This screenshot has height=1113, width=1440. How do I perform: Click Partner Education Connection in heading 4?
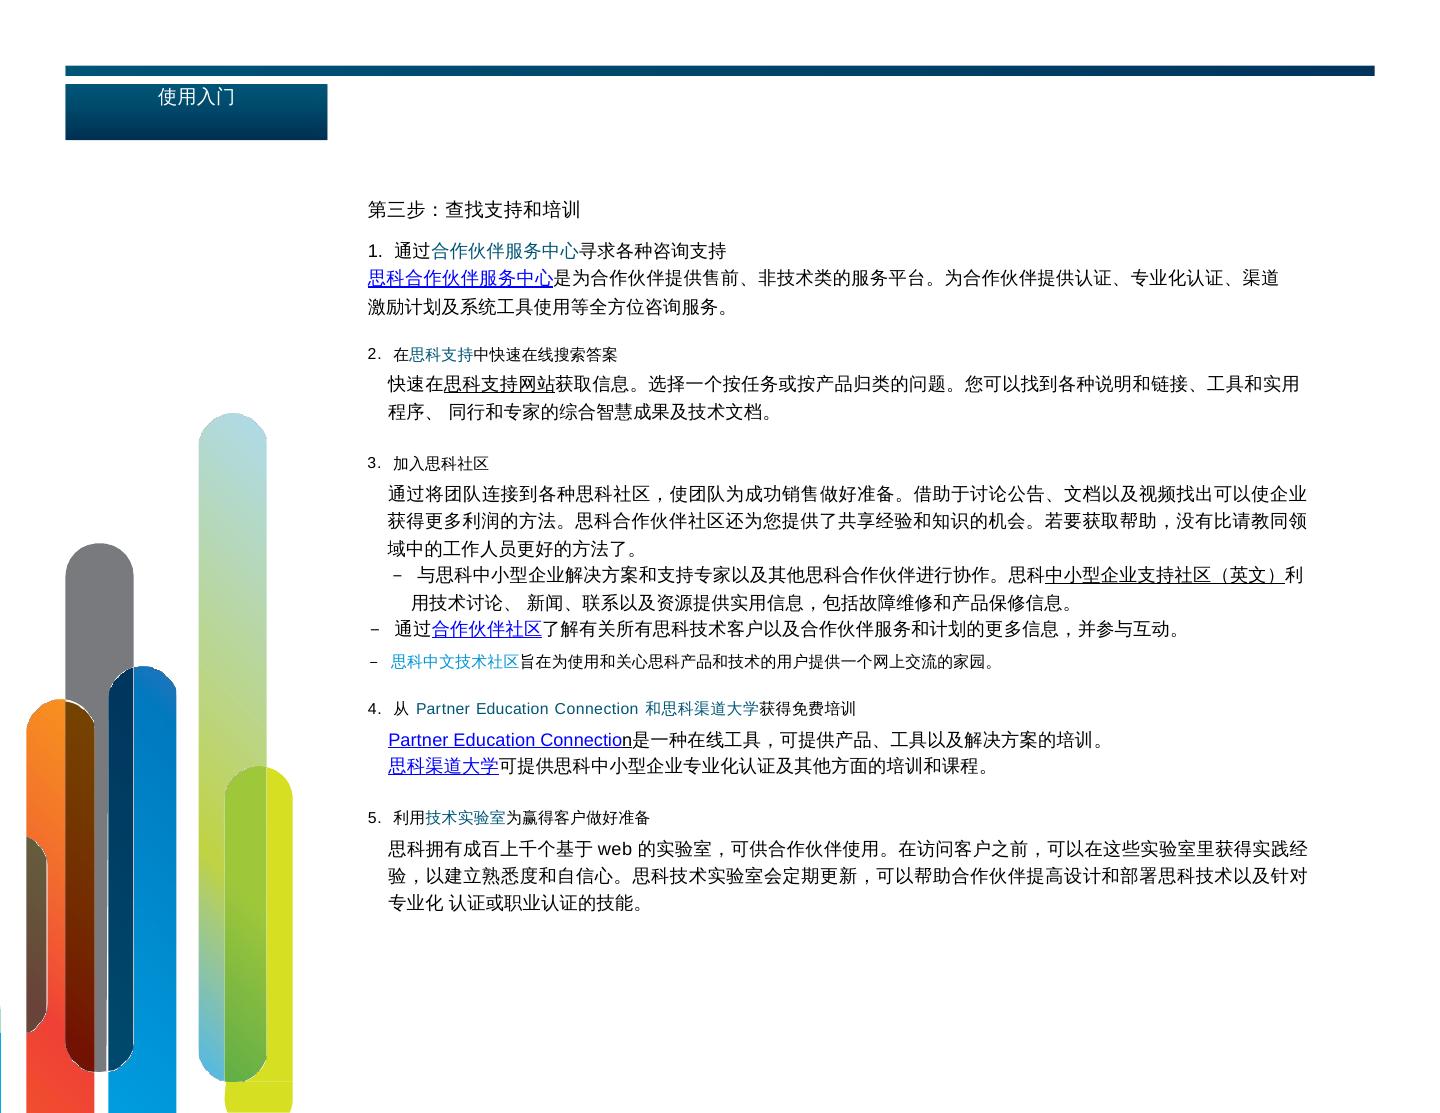point(526,709)
